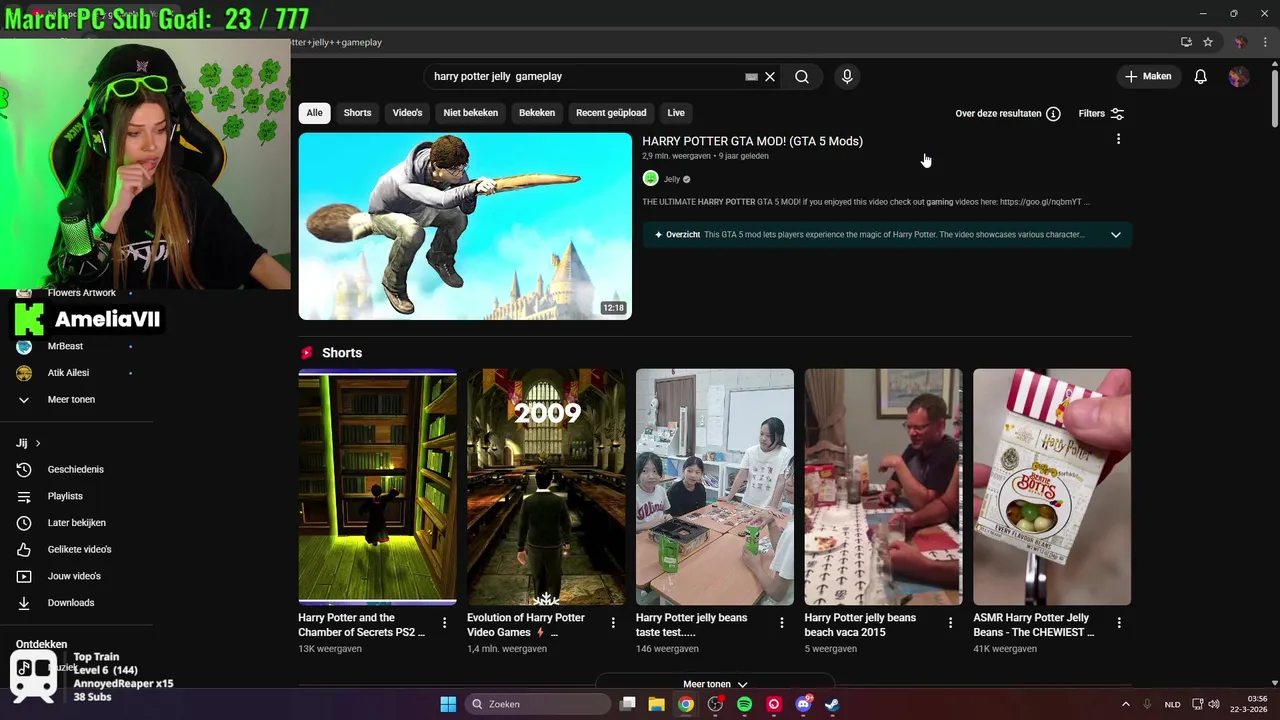The height and width of the screenshot is (720, 1280).
Task: Open Harry Potter jelly beans taste test short
Action: [715, 487]
